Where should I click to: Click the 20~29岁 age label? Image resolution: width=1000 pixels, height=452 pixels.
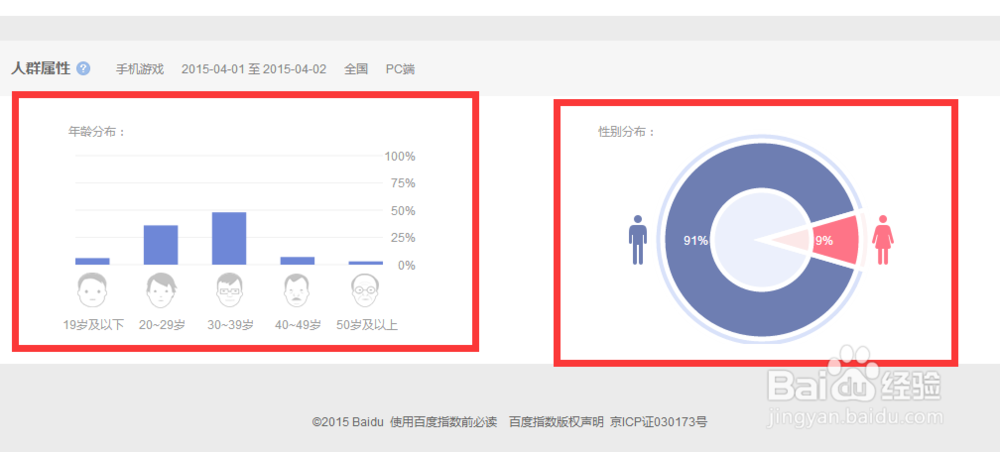click(x=162, y=325)
